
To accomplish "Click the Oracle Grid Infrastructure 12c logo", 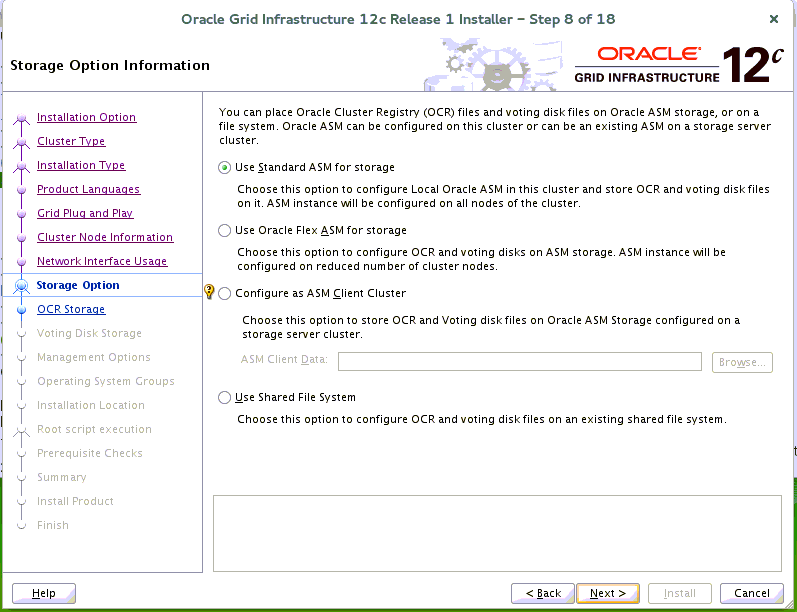I will 679,65.
